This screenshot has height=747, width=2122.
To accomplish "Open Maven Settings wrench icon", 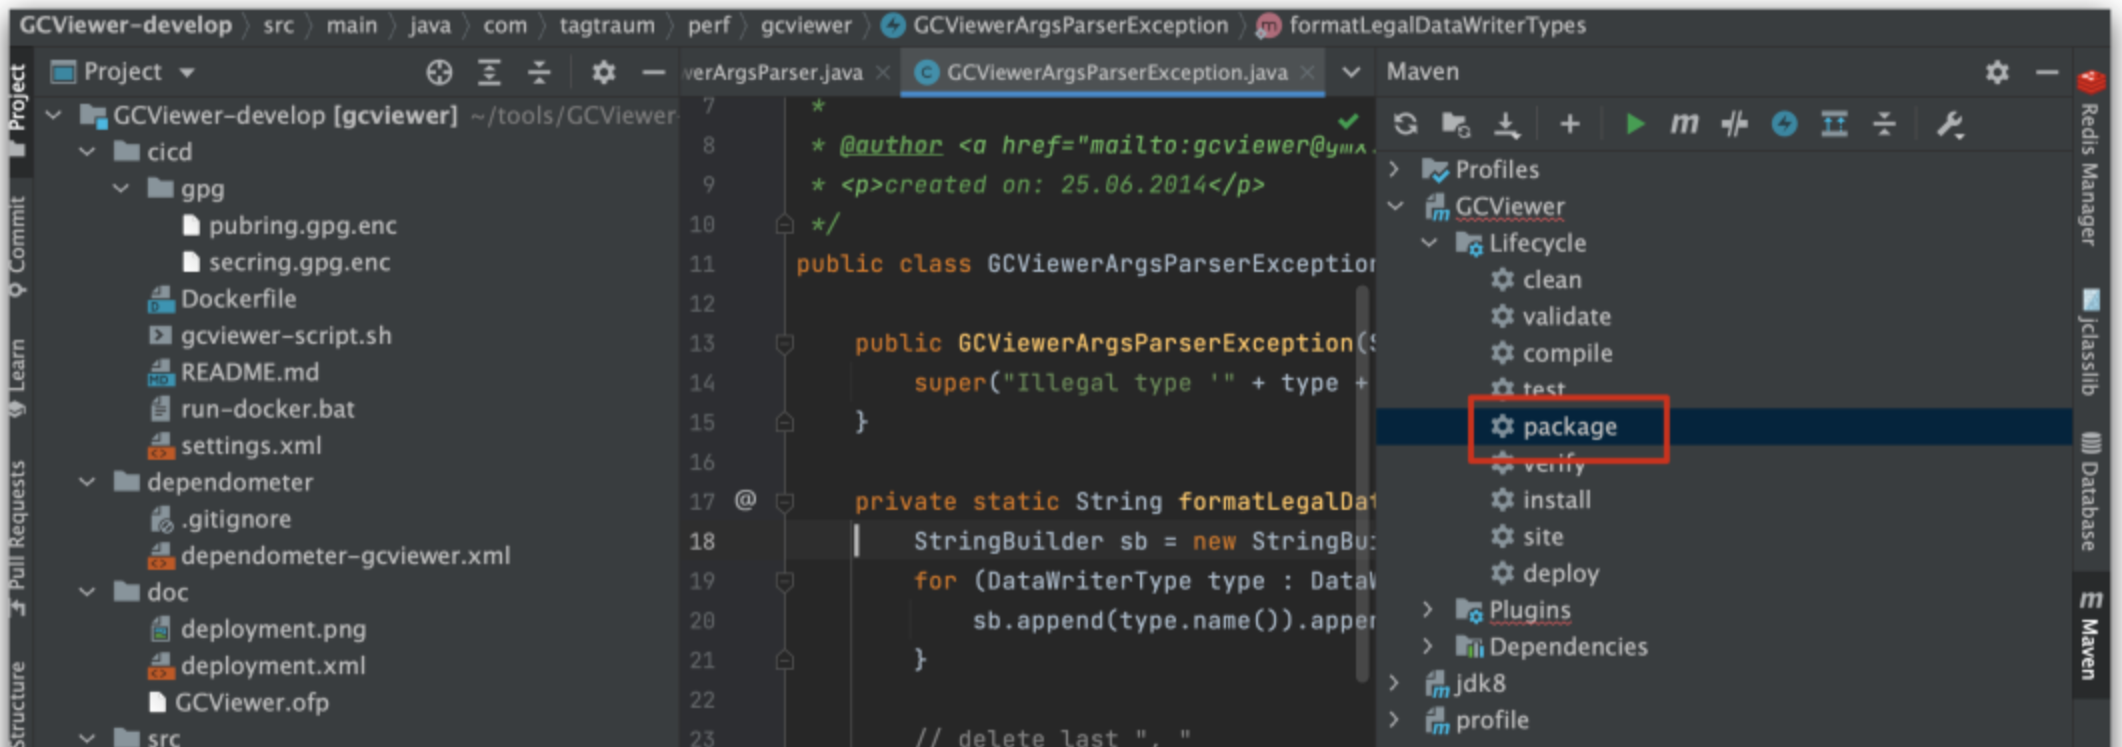I will (x=1950, y=124).
